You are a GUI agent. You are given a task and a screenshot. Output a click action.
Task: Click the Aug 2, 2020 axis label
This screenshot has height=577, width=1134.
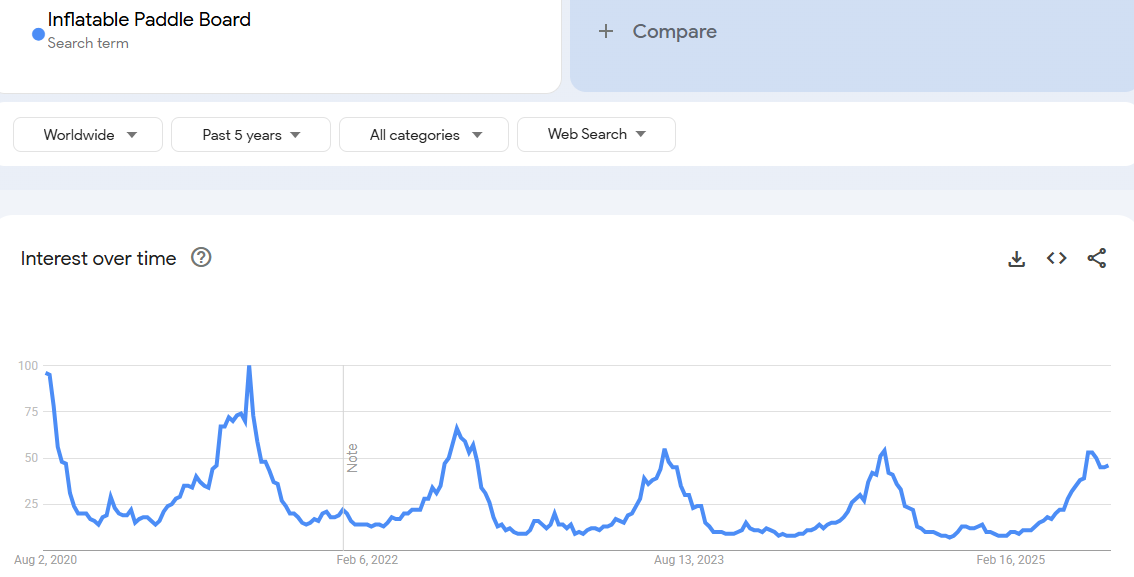(x=46, y=560)
